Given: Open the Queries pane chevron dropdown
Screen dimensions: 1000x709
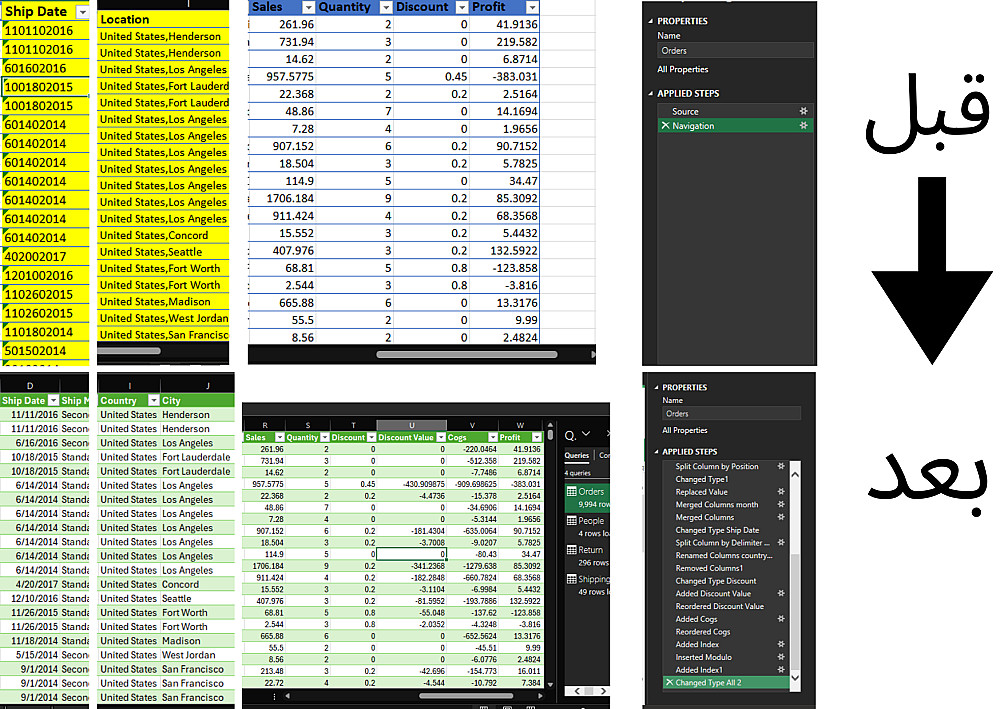Looking at the screenshot, I should point(586,434).
